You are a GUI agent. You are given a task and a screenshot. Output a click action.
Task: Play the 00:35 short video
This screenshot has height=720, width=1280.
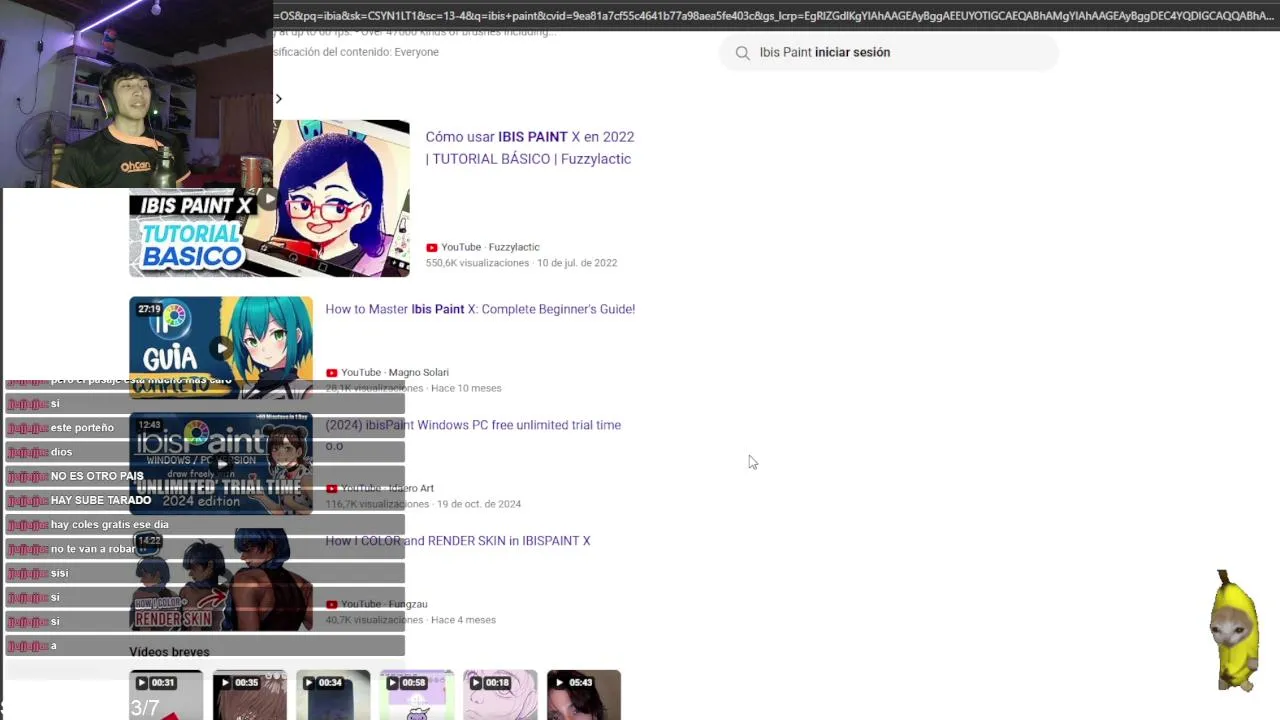coord(250,695)
